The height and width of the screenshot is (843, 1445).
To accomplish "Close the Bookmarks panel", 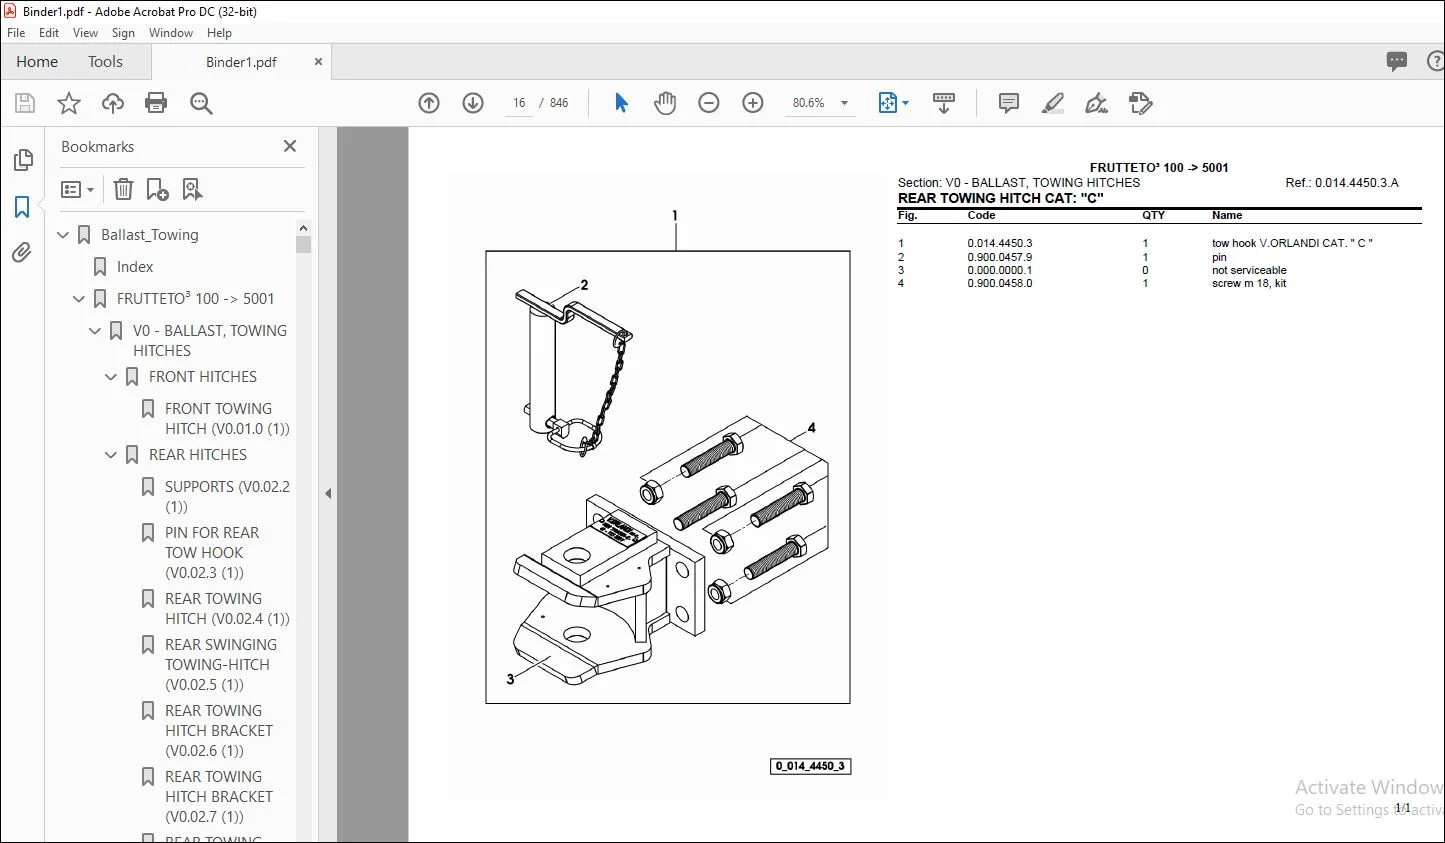I will (290, 146).
